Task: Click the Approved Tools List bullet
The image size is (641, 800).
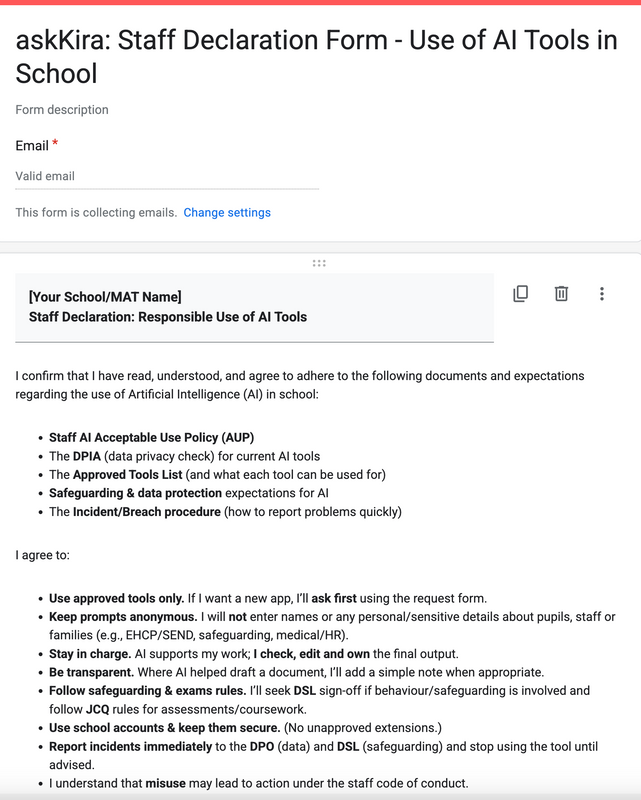Action: point(217,475)
